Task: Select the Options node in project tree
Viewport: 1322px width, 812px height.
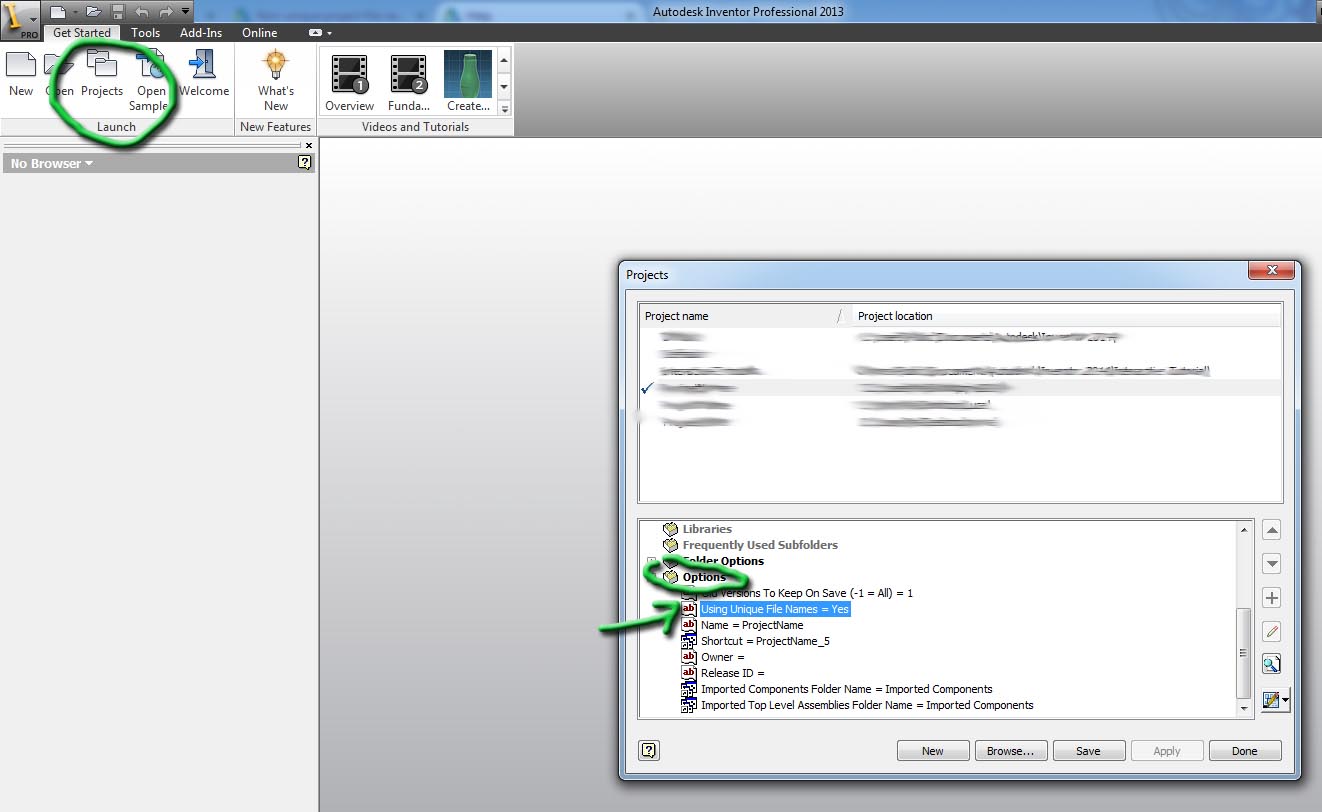Action: tap(704, 577)
